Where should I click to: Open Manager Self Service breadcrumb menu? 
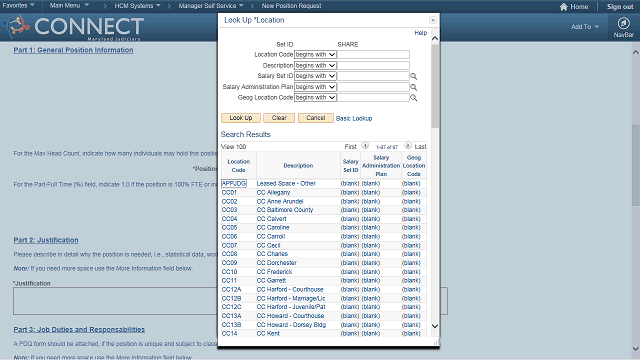211,6
